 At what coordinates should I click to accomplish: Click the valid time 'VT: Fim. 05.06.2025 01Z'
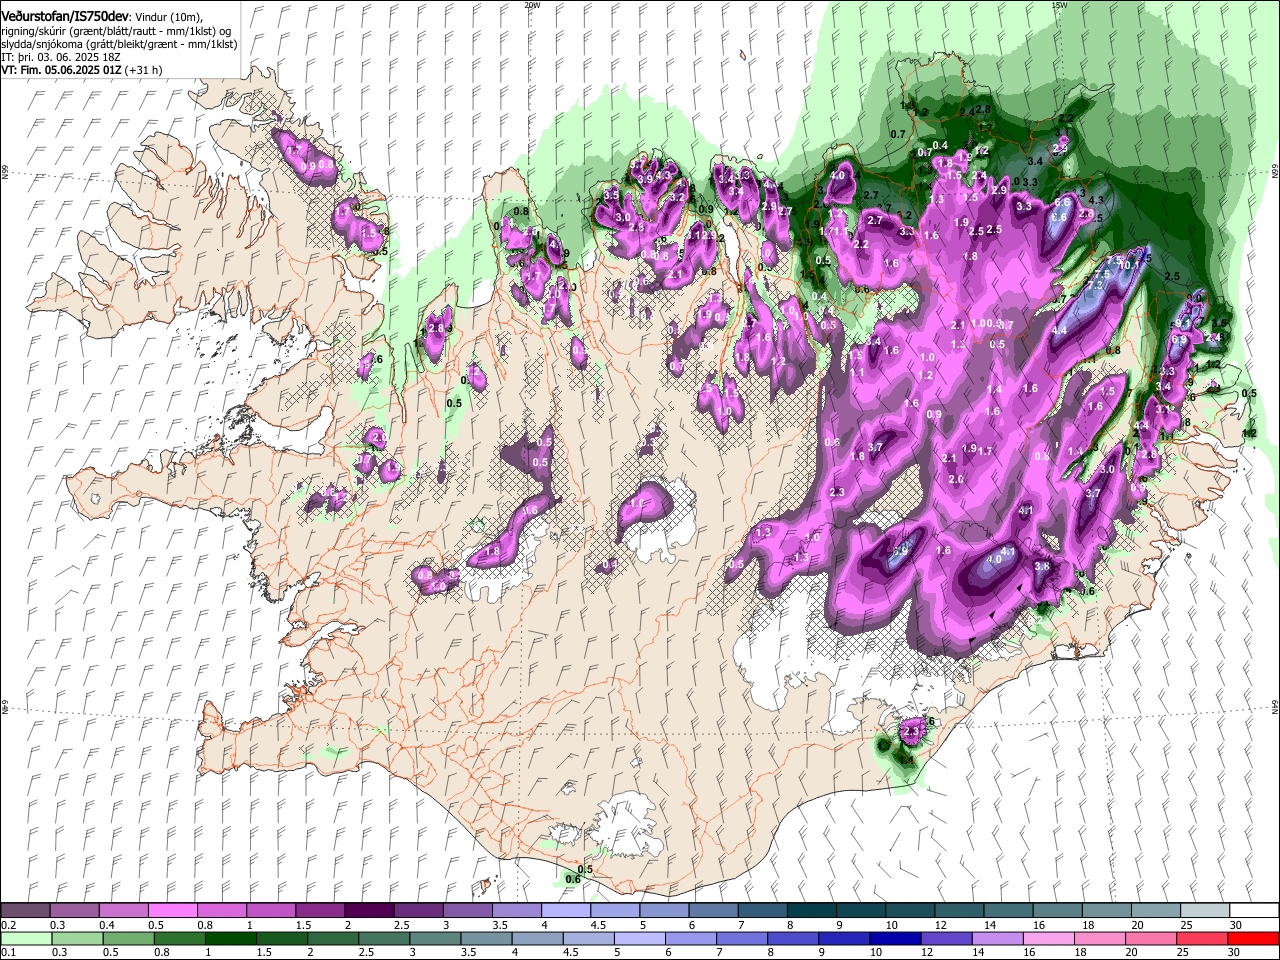[61, 70]
